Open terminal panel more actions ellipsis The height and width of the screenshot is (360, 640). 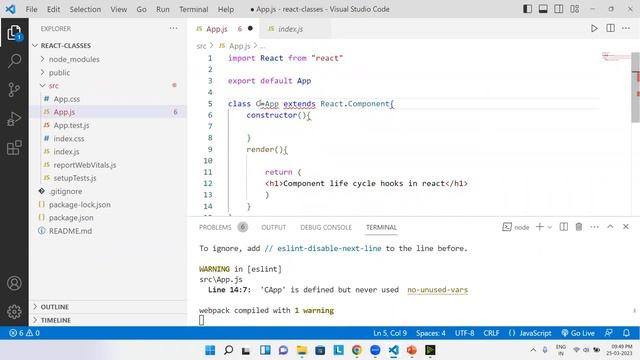594,227
